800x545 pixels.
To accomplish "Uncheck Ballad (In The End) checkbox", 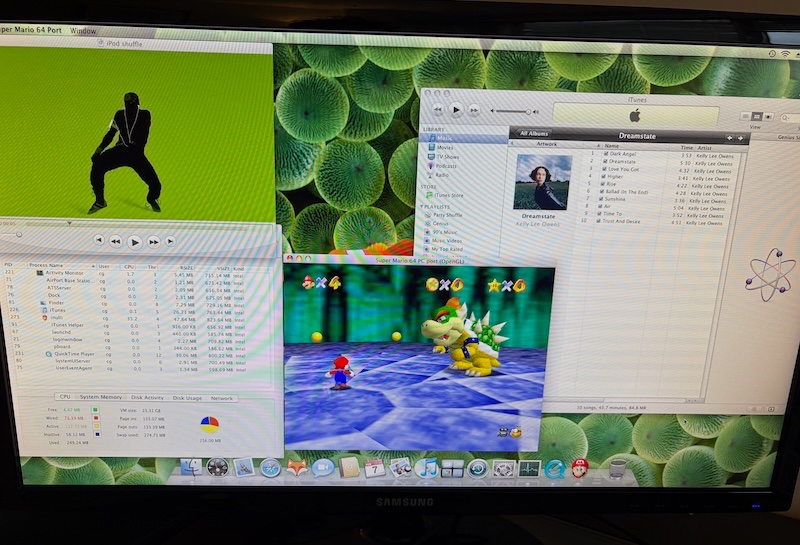I will 602,191.
